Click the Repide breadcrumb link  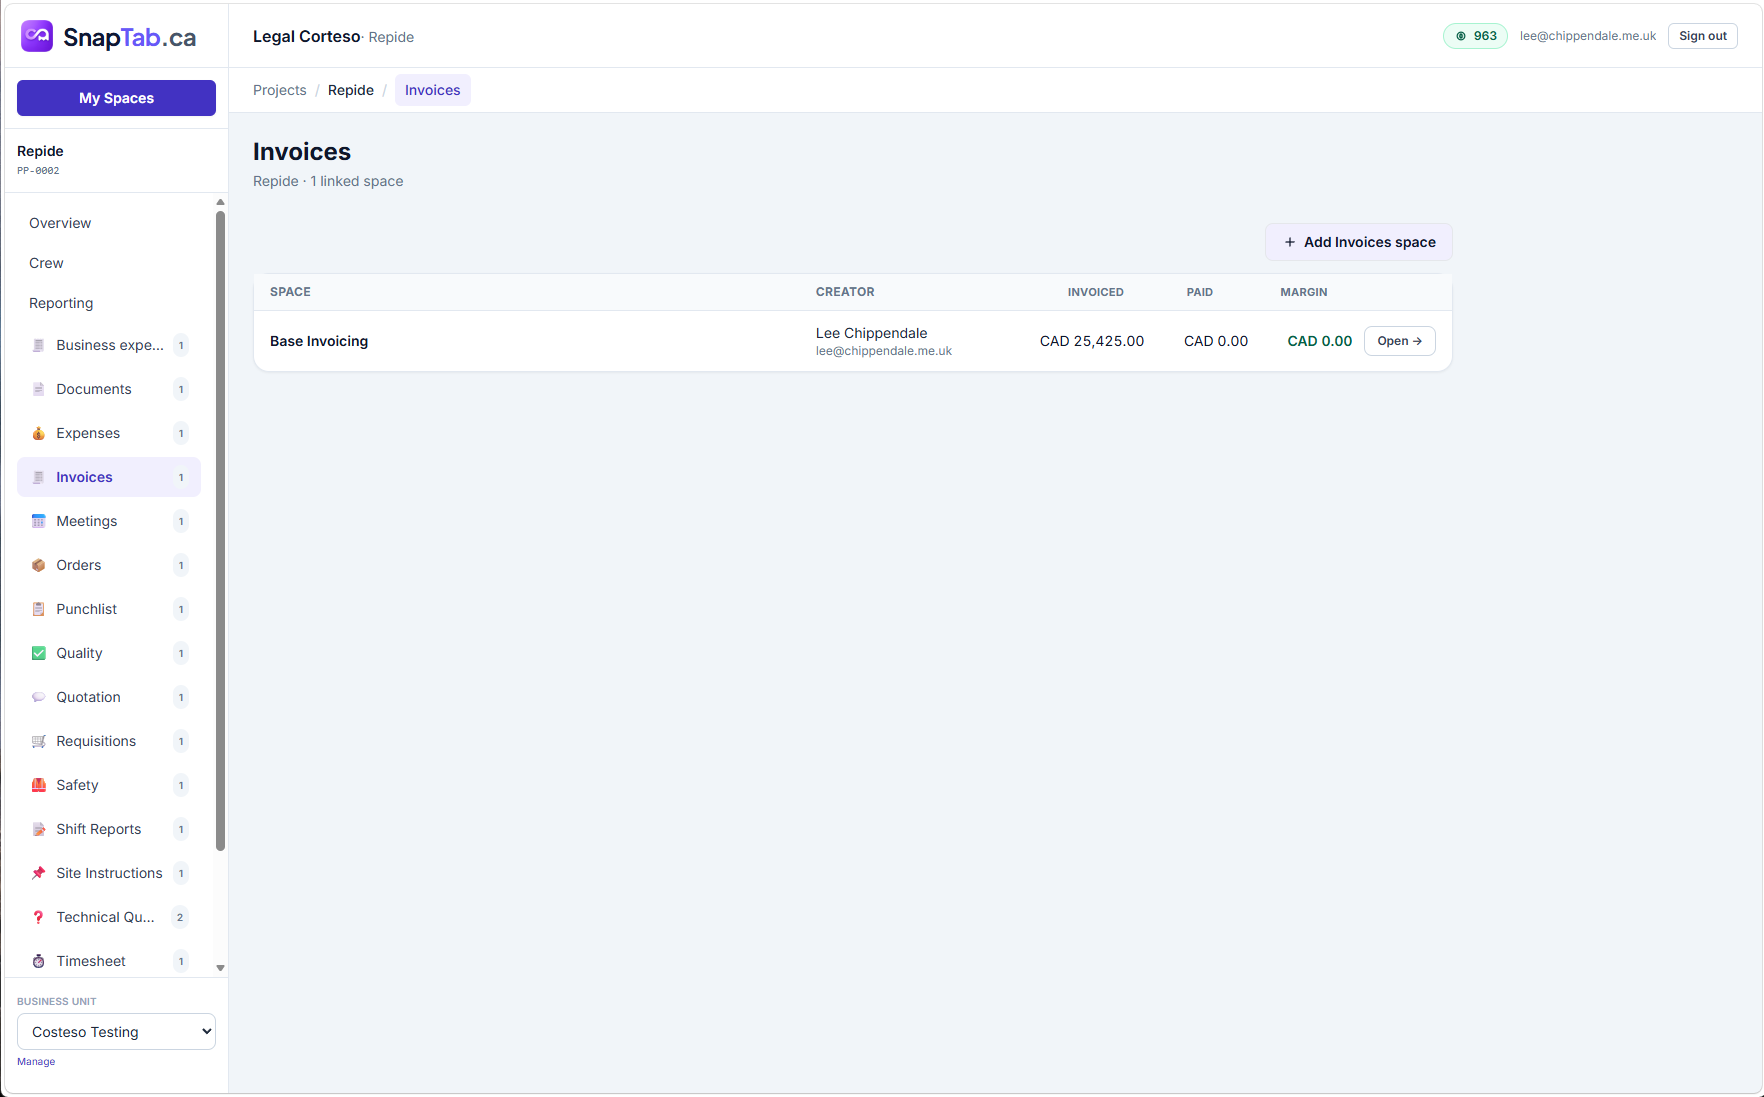351,90
